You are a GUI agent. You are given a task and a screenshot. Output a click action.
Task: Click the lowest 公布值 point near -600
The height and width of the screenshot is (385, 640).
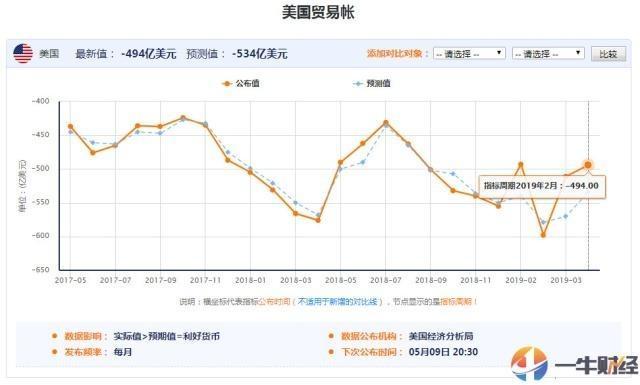543,235
